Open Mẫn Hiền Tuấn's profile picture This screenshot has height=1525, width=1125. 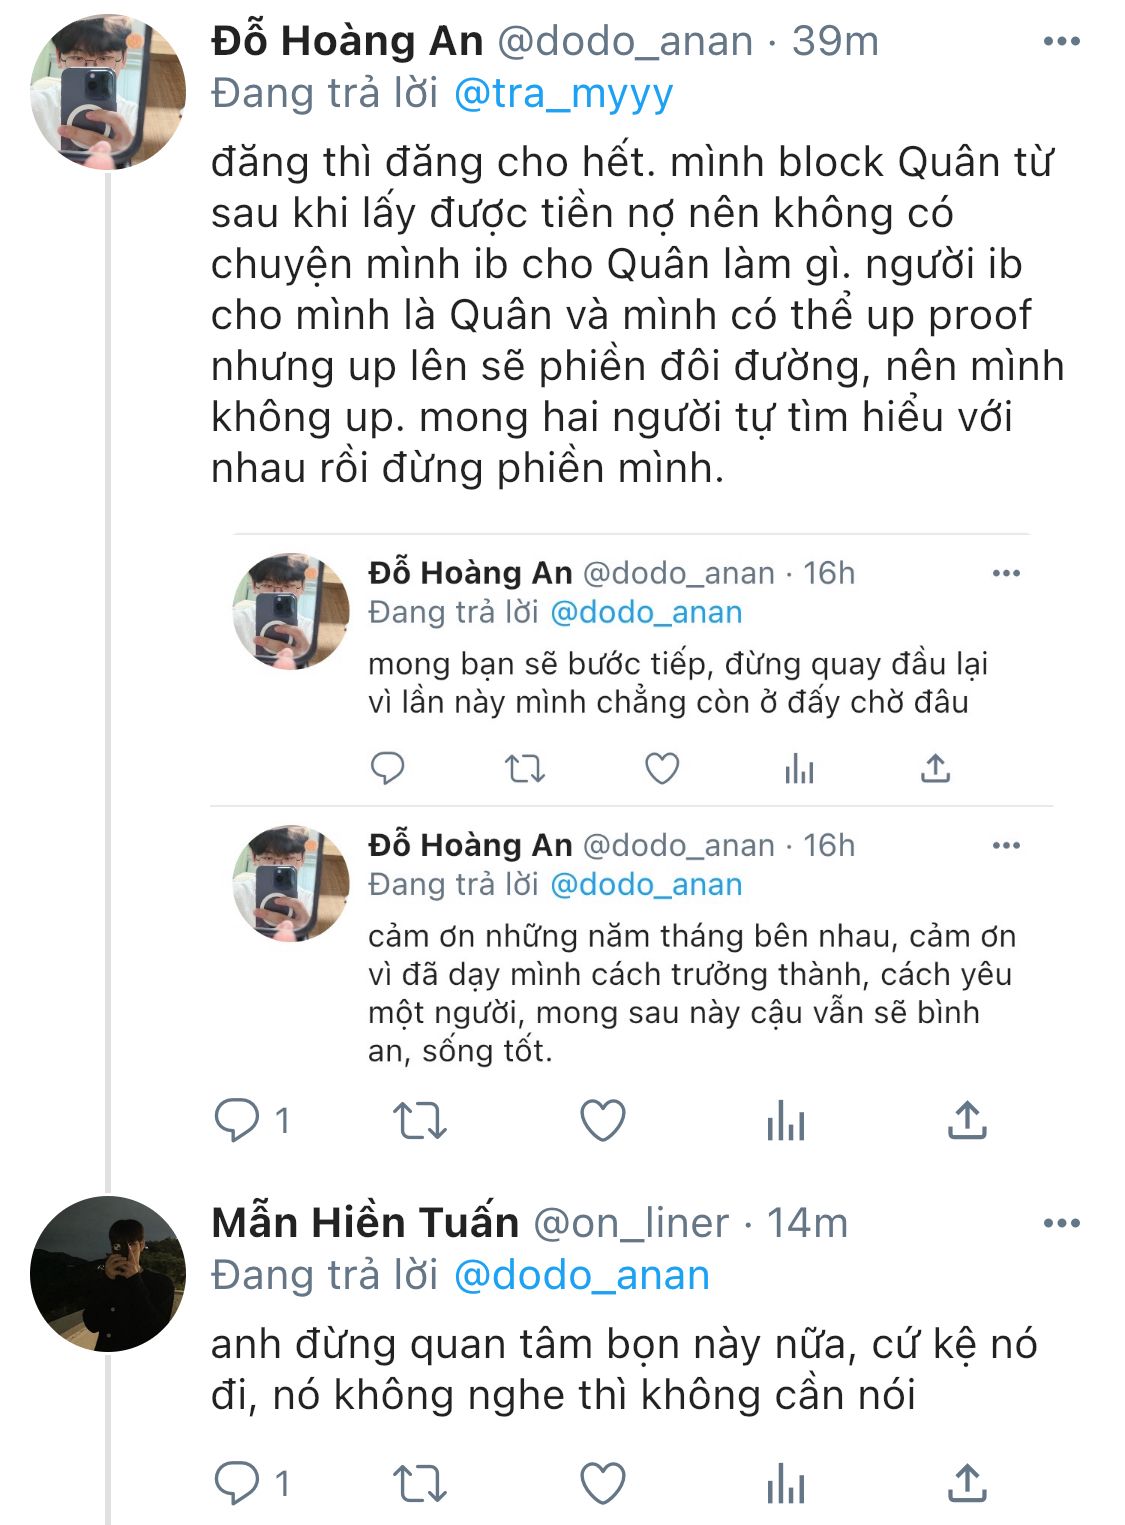(108, 1273)
